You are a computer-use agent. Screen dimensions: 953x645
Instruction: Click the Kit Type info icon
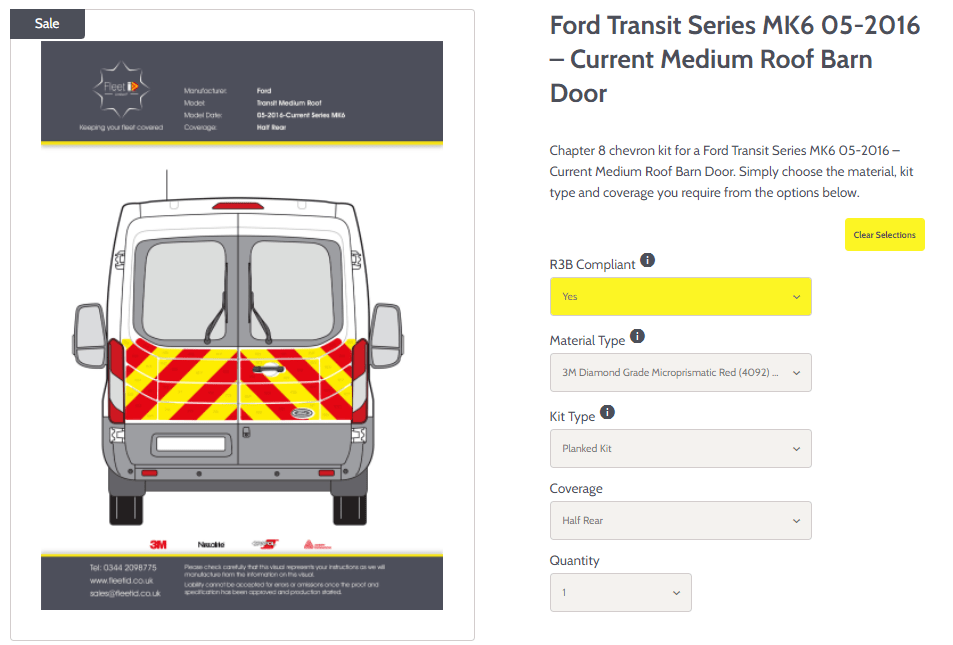point(607,412)
